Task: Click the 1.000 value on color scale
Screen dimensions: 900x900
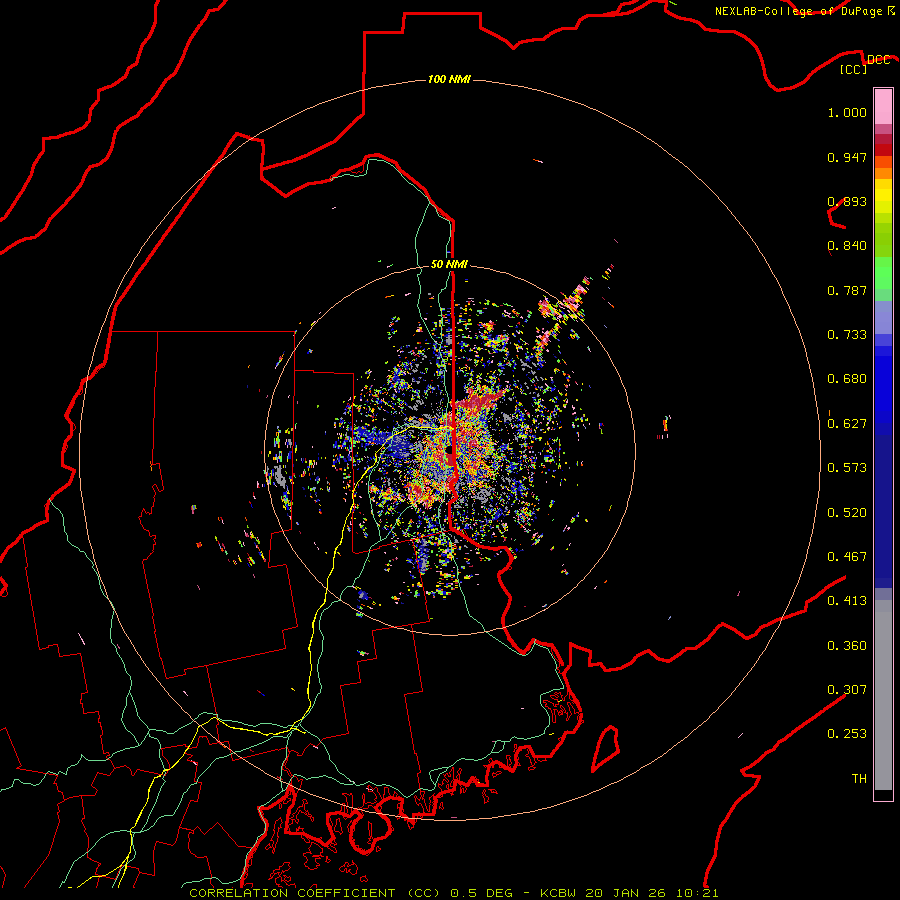Action: point(847,112)
